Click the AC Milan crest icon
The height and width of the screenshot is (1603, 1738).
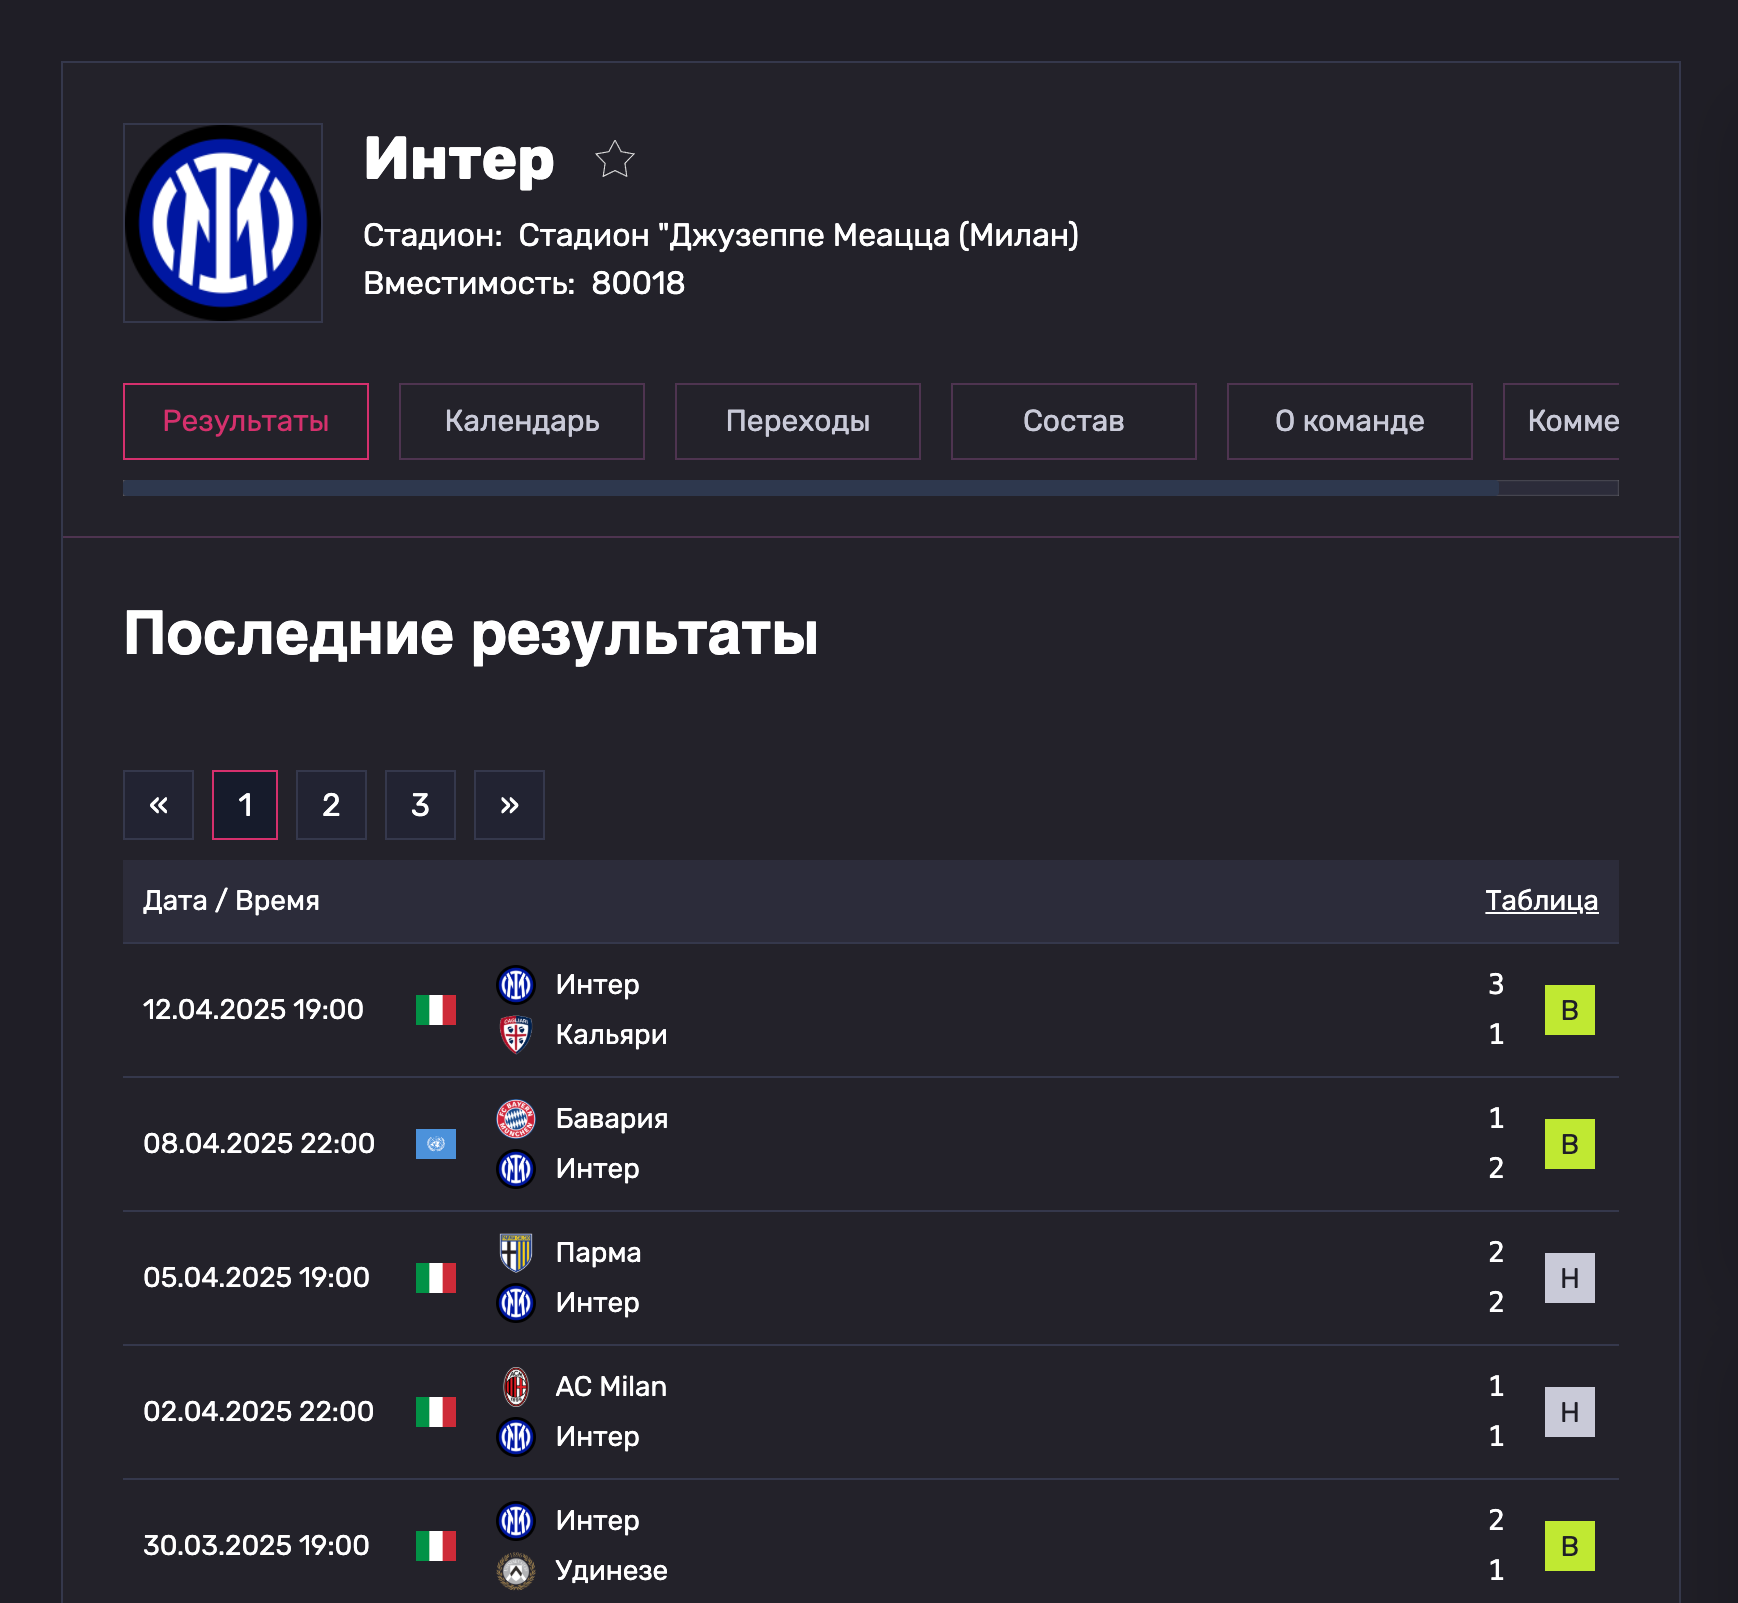516,1386
